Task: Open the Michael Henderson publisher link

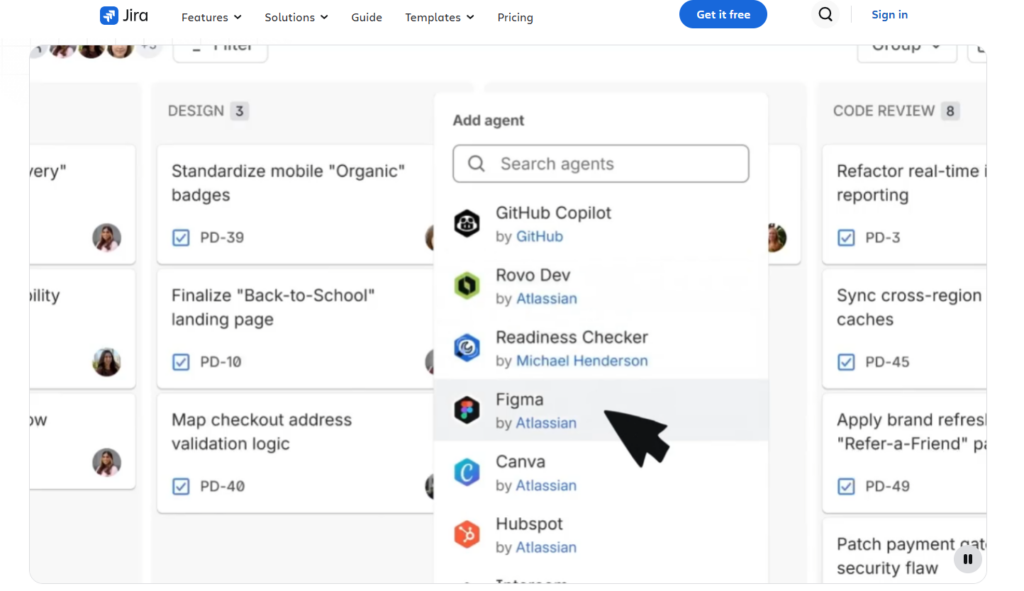Action: pyautogui.click(x=582, y=360)
